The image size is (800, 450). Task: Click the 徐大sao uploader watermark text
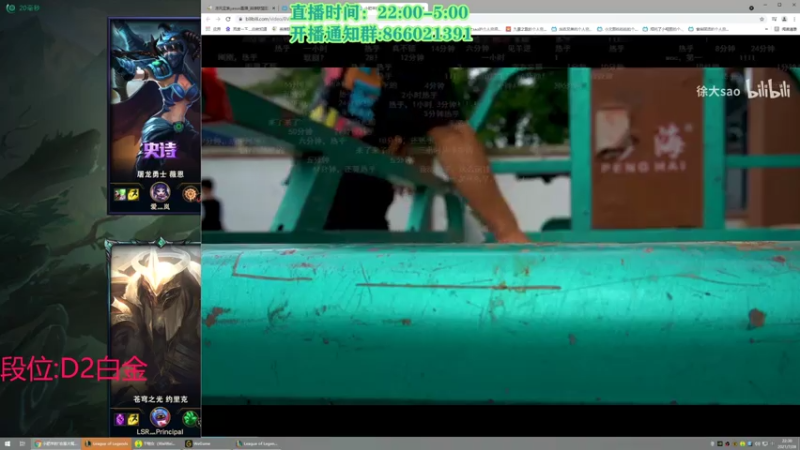point(718,91)
